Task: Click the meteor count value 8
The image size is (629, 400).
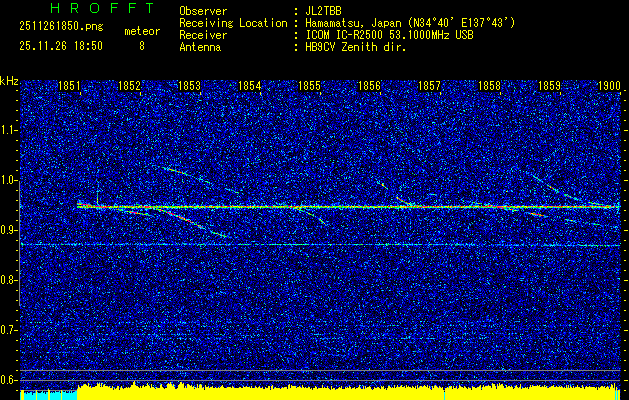Action: [141, 45]
